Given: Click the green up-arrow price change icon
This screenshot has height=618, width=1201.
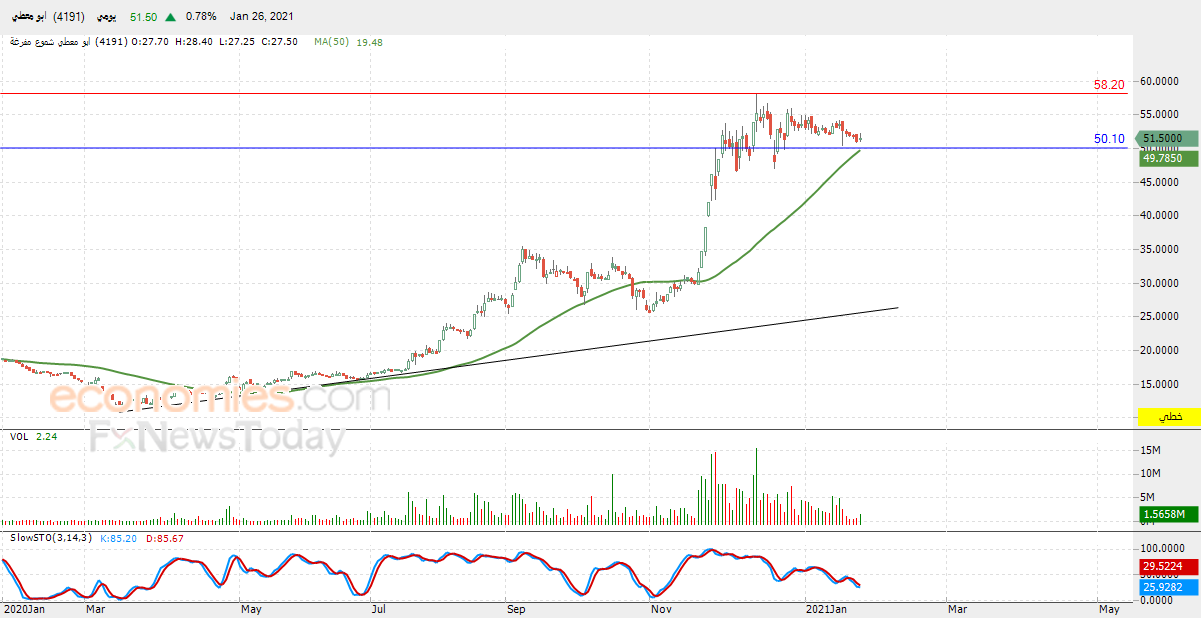Looking at the screenshot, I should 172,17.
